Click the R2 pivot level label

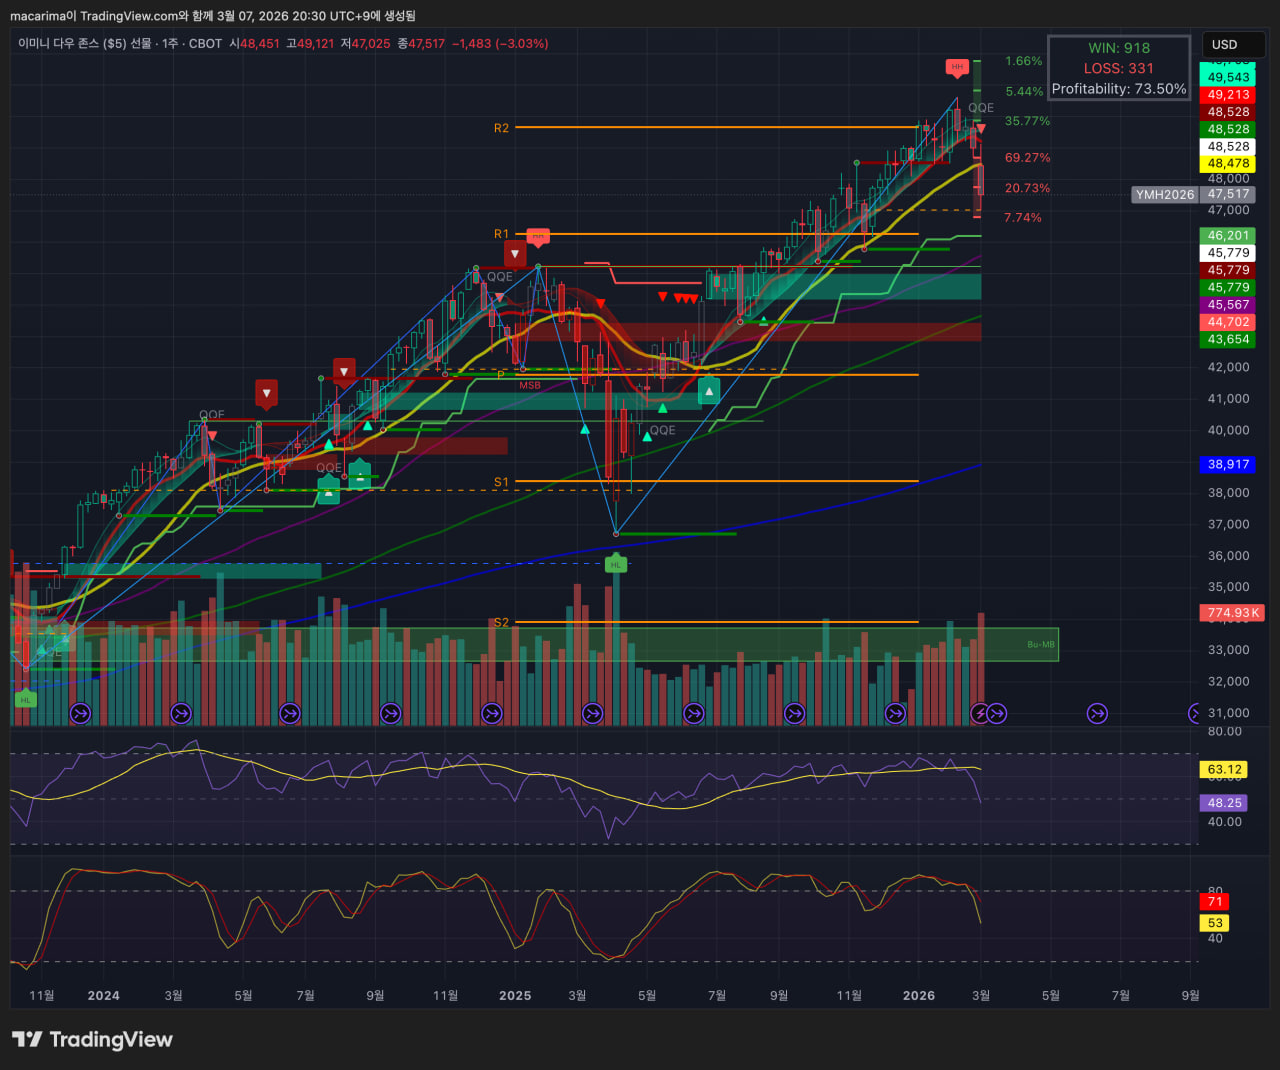(x=501, y=128)
